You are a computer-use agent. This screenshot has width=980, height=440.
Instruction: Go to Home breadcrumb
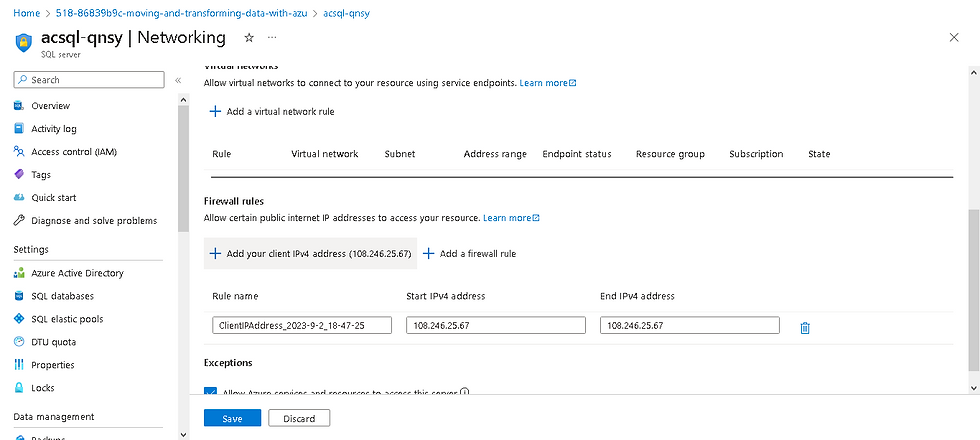point(25,13)
